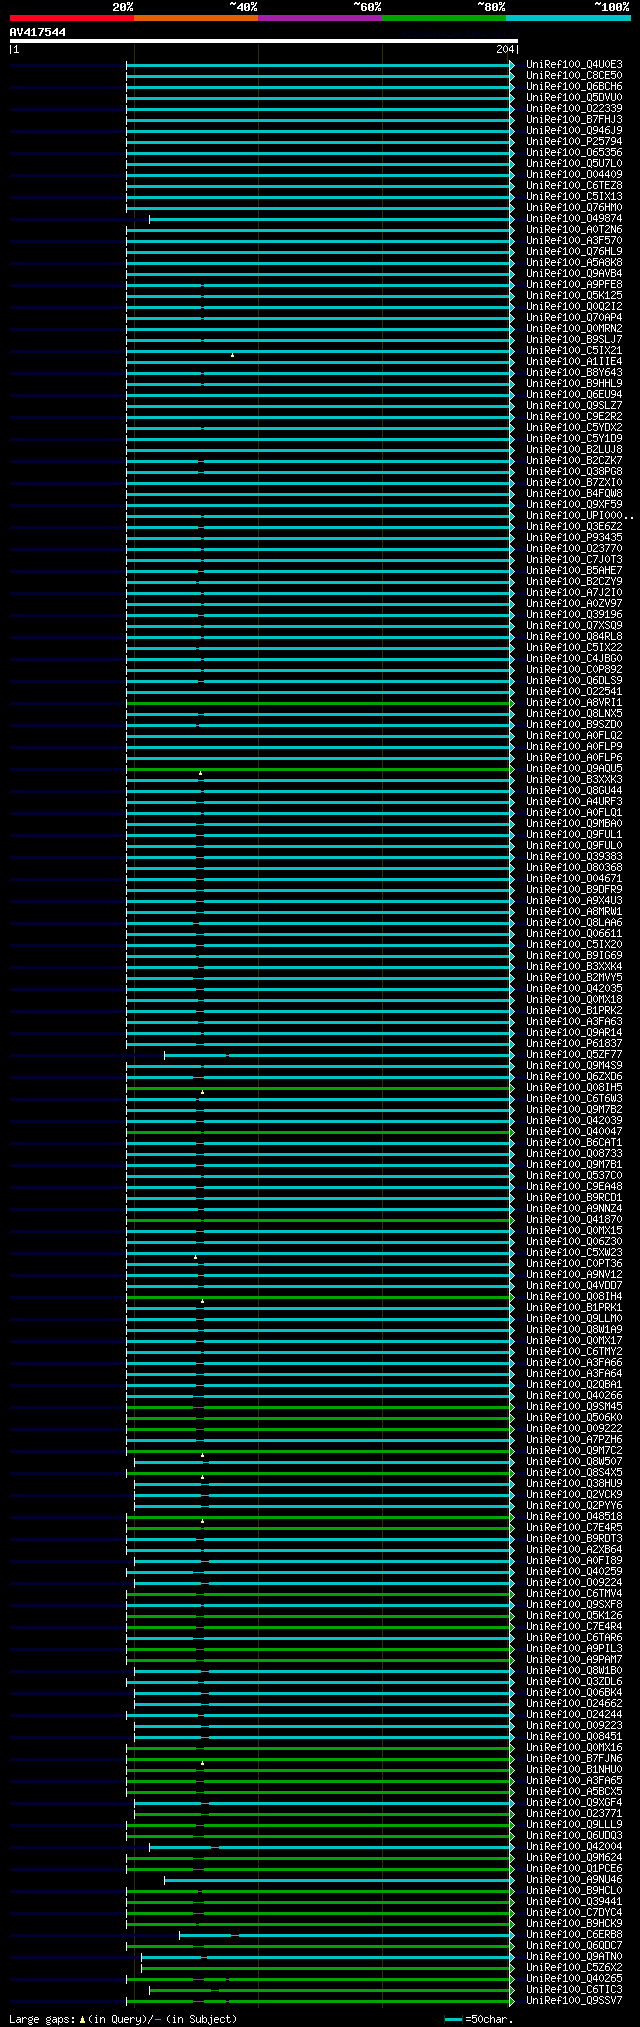Select the label UniRef100_Q9FUL1

pyautogui.click(x=574, y=835)
